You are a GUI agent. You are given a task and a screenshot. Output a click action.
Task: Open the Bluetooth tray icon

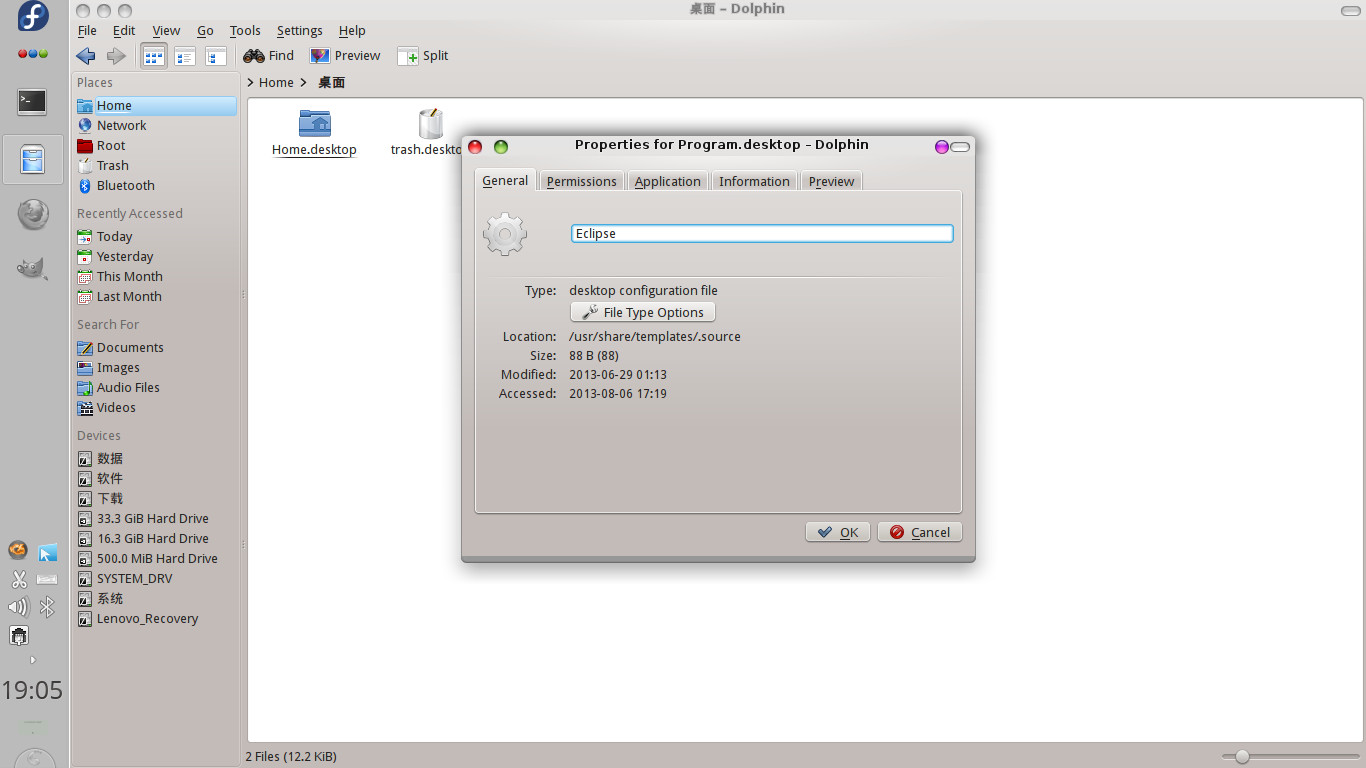click(47, 607)
